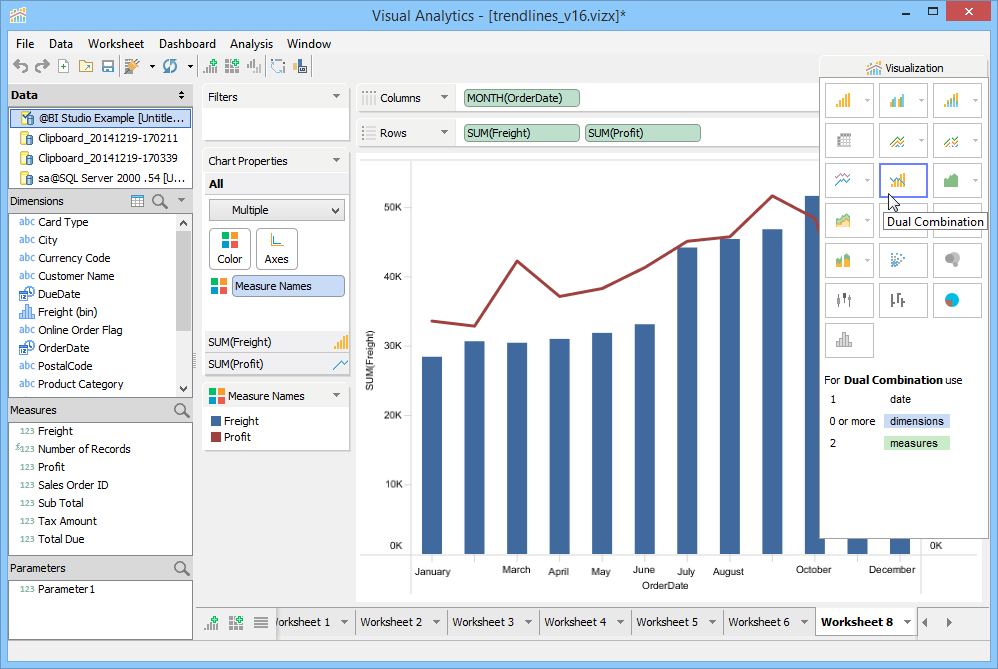This screenshot has height=669, width=998.
Task: Click the list icon in the bottom tab bar
Action: [261, 623]
